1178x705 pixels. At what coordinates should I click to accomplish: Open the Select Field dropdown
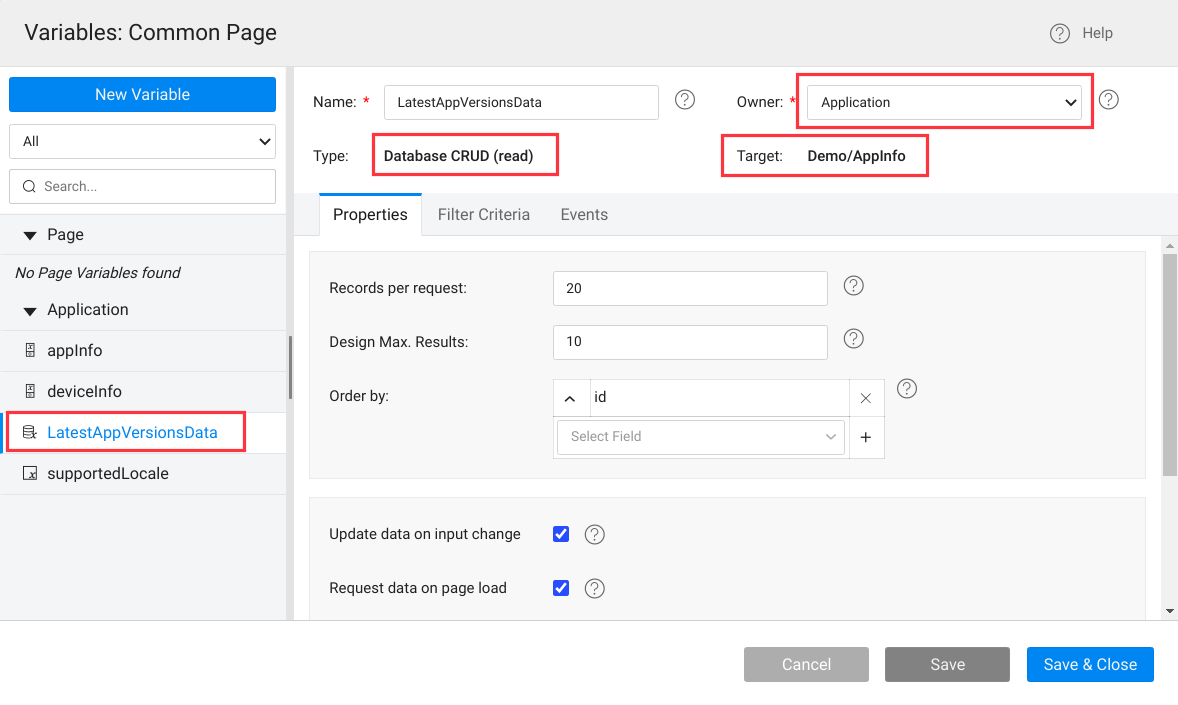(x=700, y=437)
